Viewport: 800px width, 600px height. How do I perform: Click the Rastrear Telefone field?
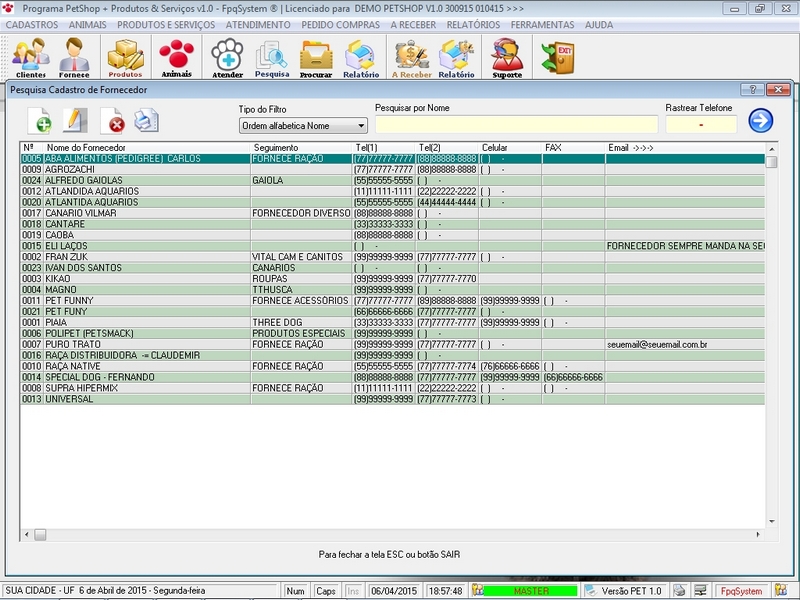coord(701,124)
